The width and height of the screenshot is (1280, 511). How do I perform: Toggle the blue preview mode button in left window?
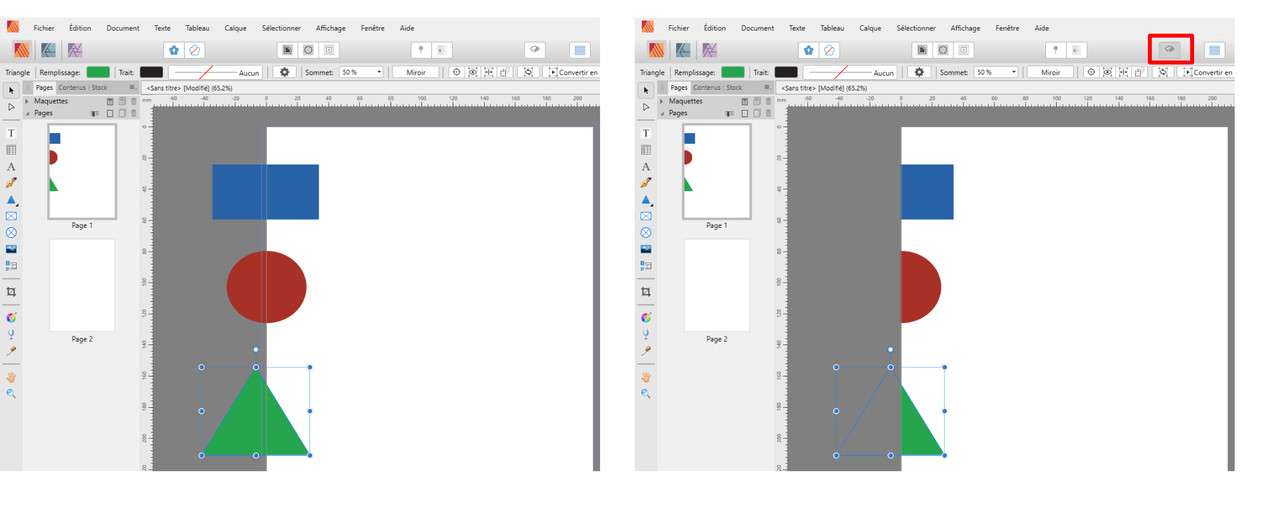(x=580, y=50)
